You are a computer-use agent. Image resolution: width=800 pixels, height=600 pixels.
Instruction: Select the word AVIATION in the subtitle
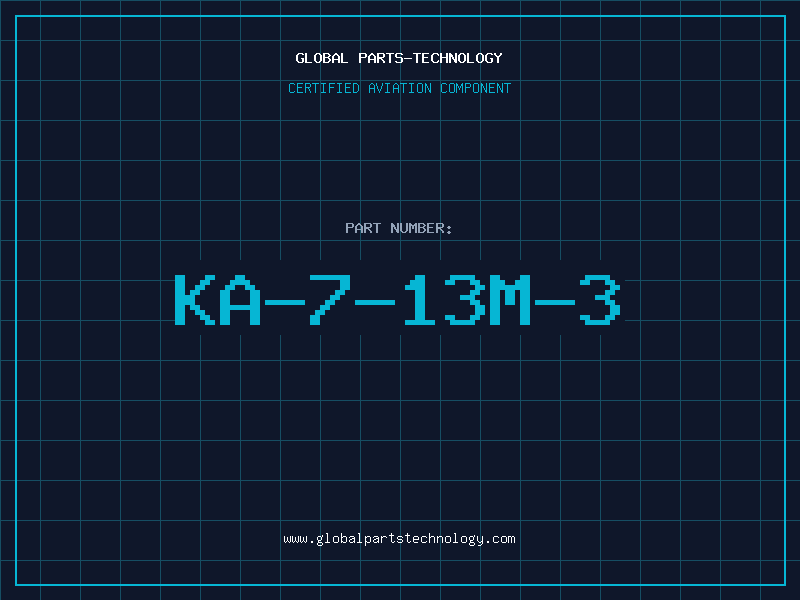click(400, 88)
